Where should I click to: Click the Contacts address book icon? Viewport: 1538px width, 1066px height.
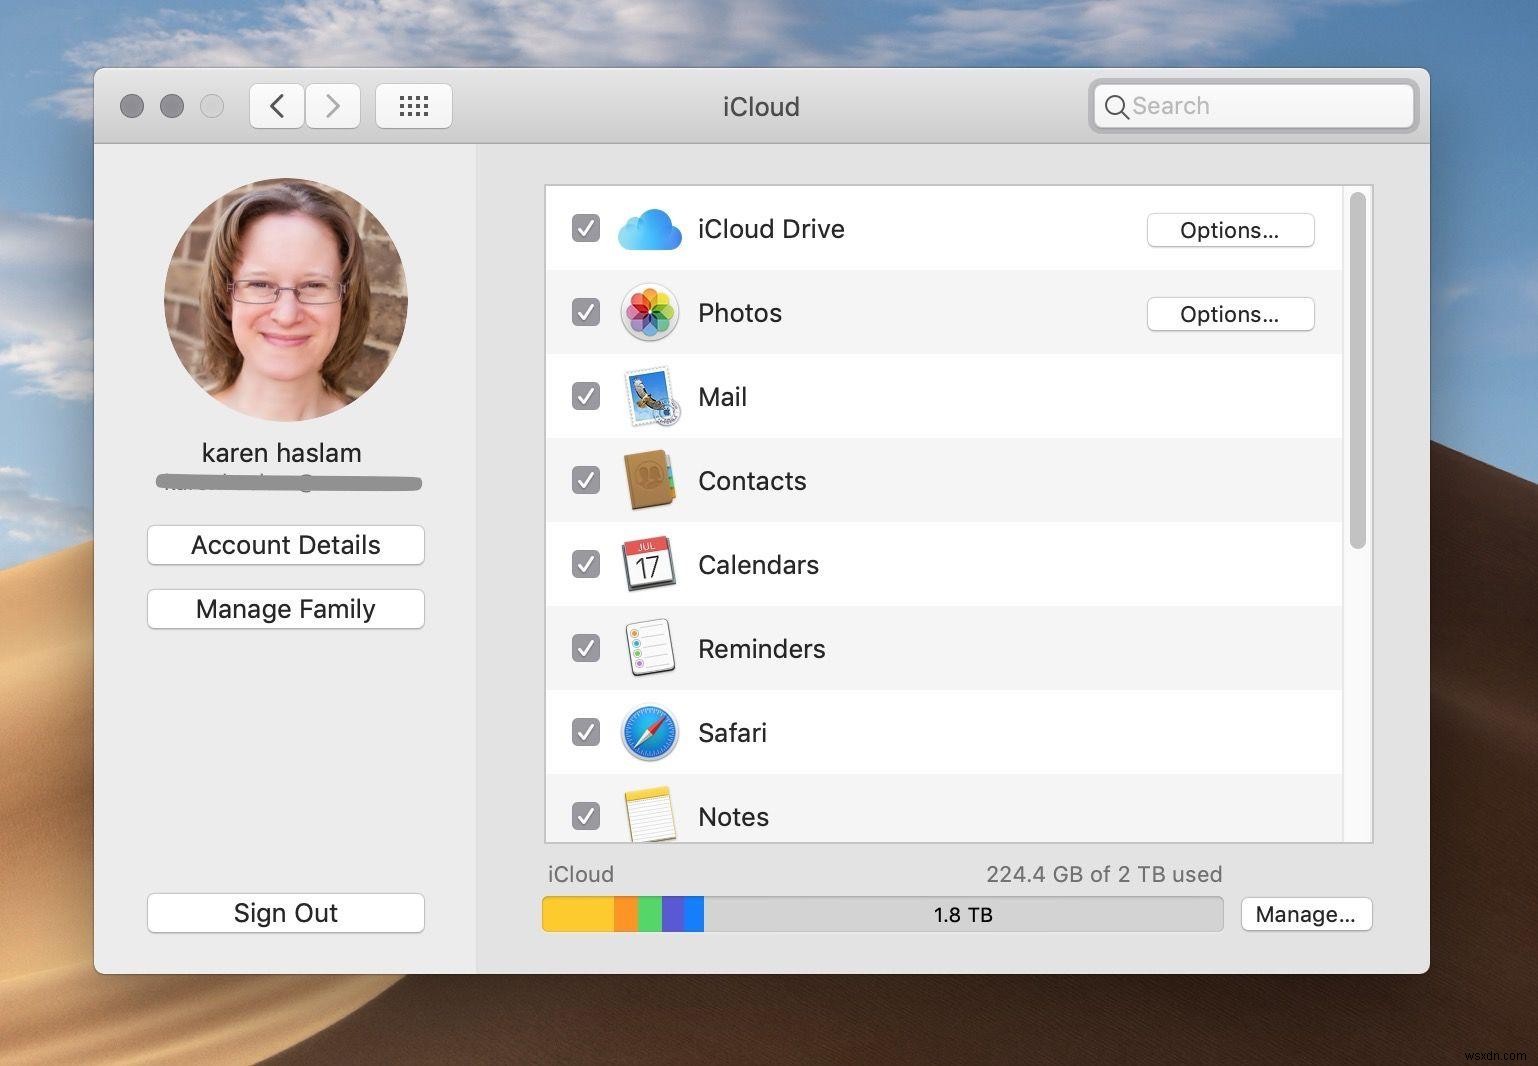650,480
